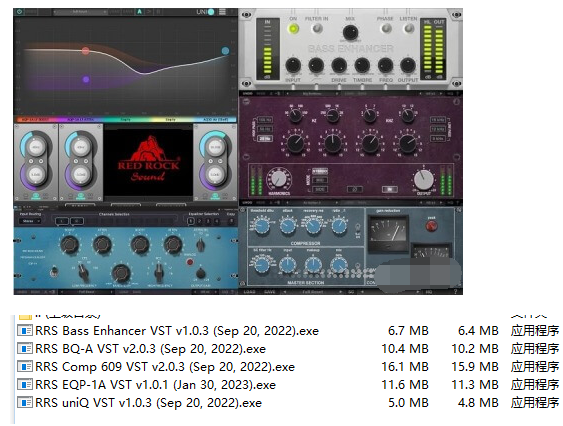Viewport: 563px width, 426px height.
Task: Select the 18 kHz low pass button on BQ-A
Action: click(438, 119)
